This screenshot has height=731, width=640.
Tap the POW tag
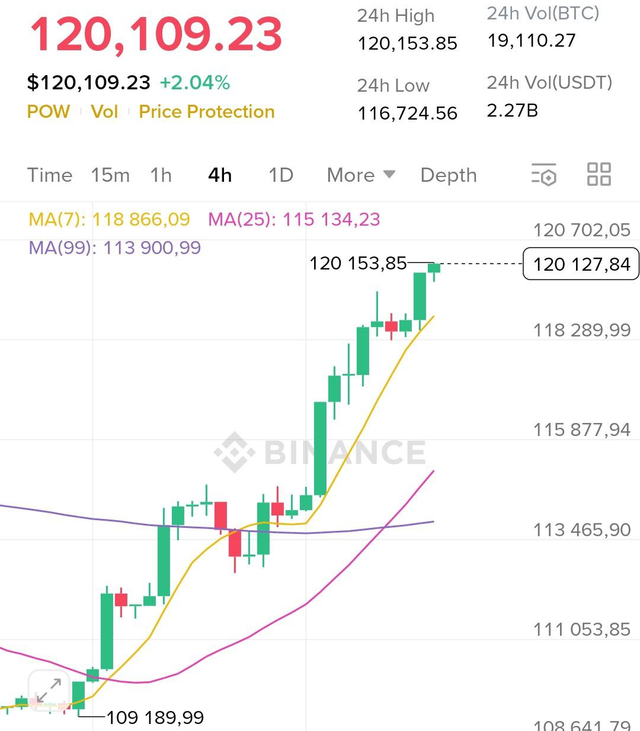point(49,112)
